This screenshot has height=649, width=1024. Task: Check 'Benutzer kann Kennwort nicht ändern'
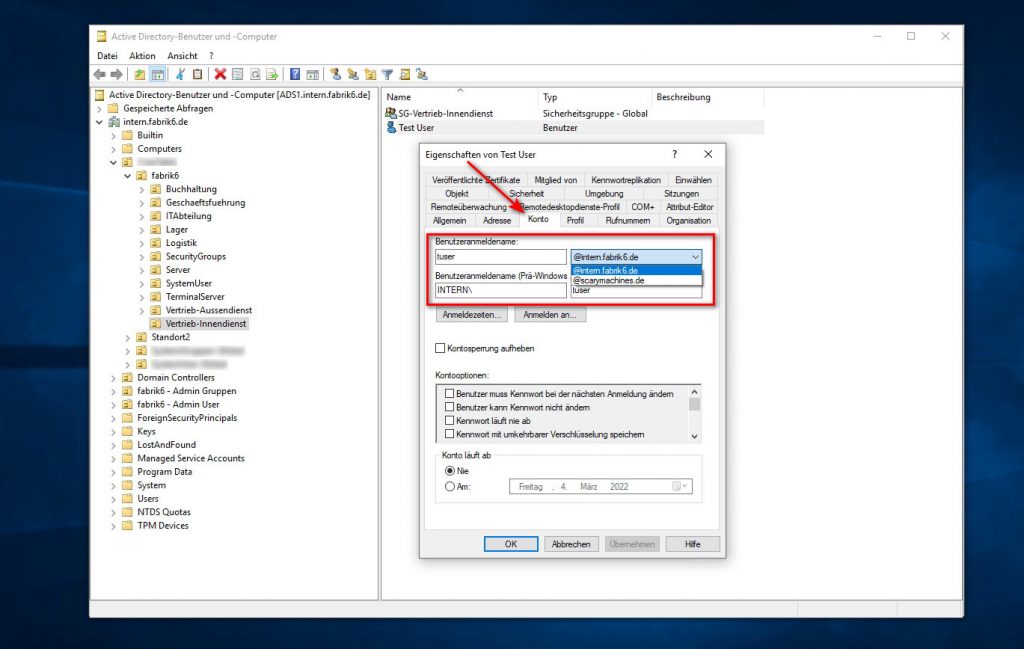tap(449, 406)
